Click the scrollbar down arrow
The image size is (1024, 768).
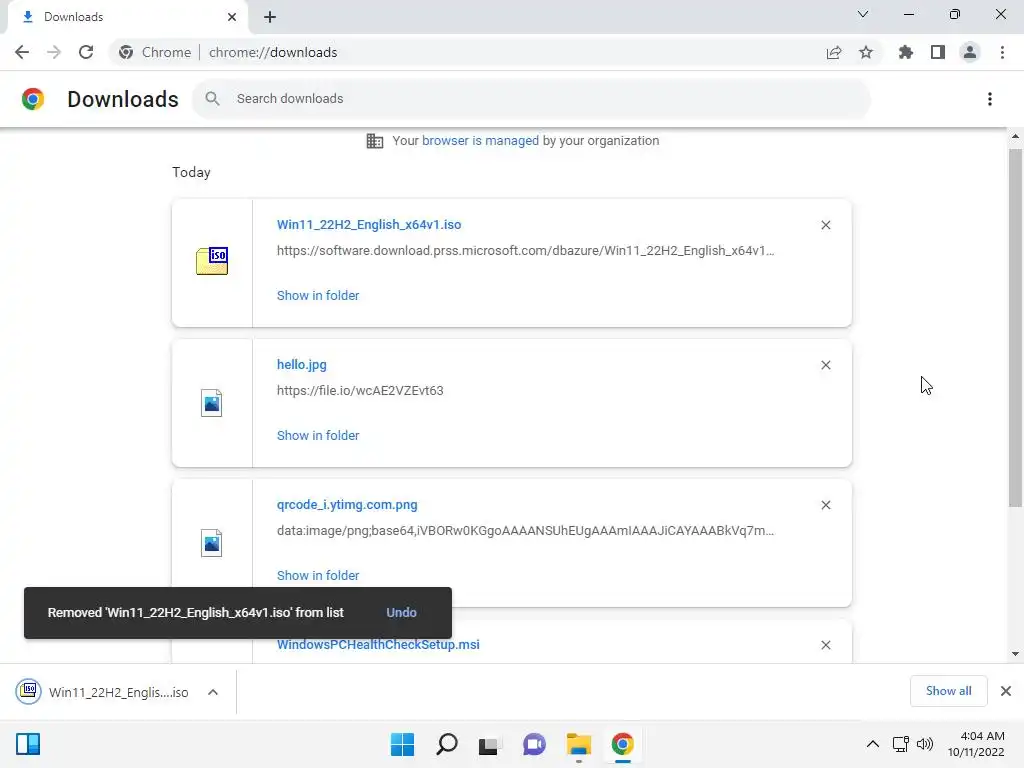pyautogui.click(x=1015, y=654)
